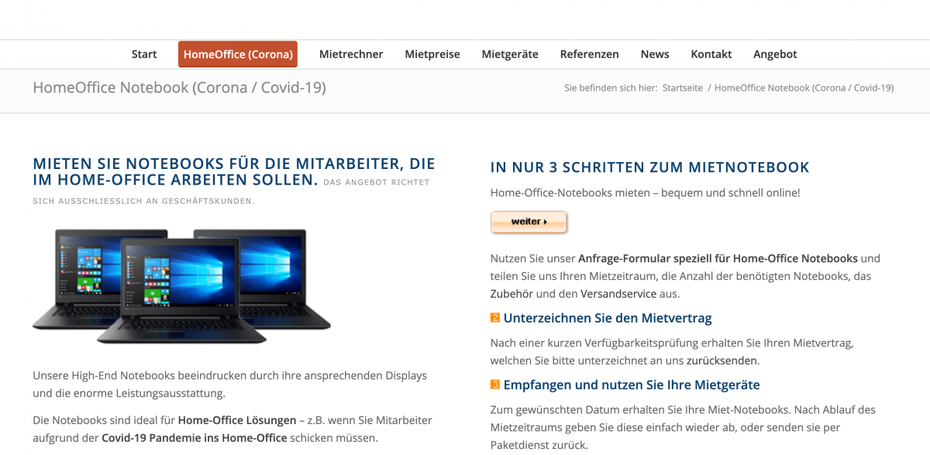The image size is (930, 455).
Task: Click the Home-Office-Notebooks mieten tagline text
Action: [x=645, y=193]
